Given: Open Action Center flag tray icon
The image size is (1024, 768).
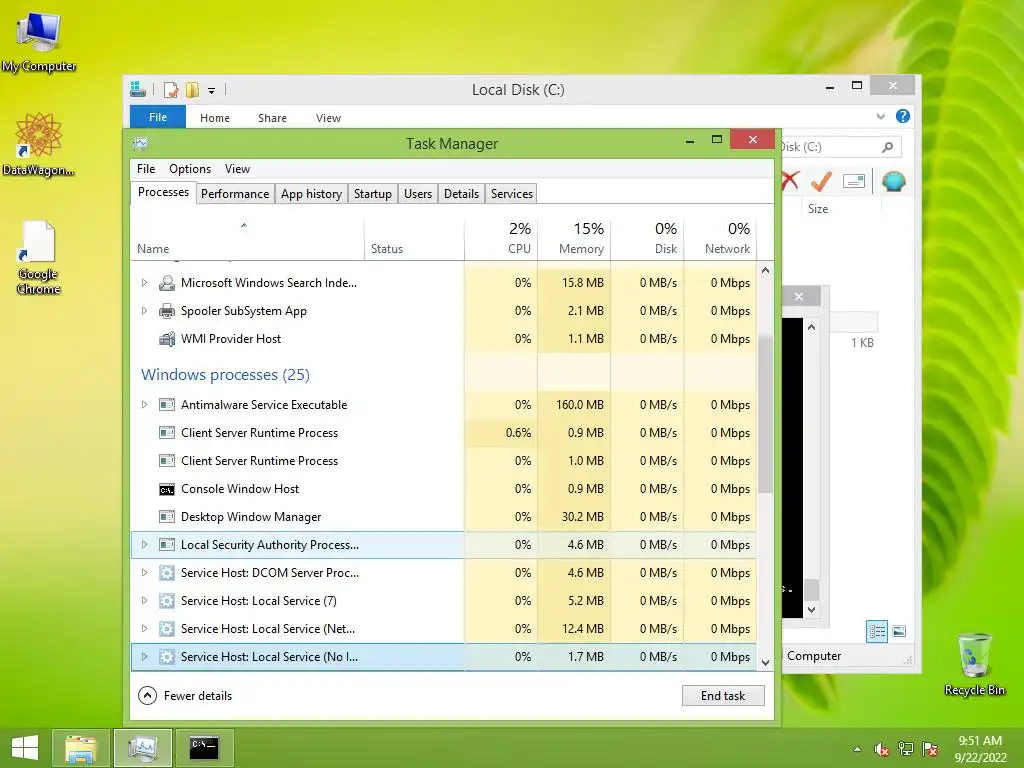Looking at the screenshot, I should (930, 749).
